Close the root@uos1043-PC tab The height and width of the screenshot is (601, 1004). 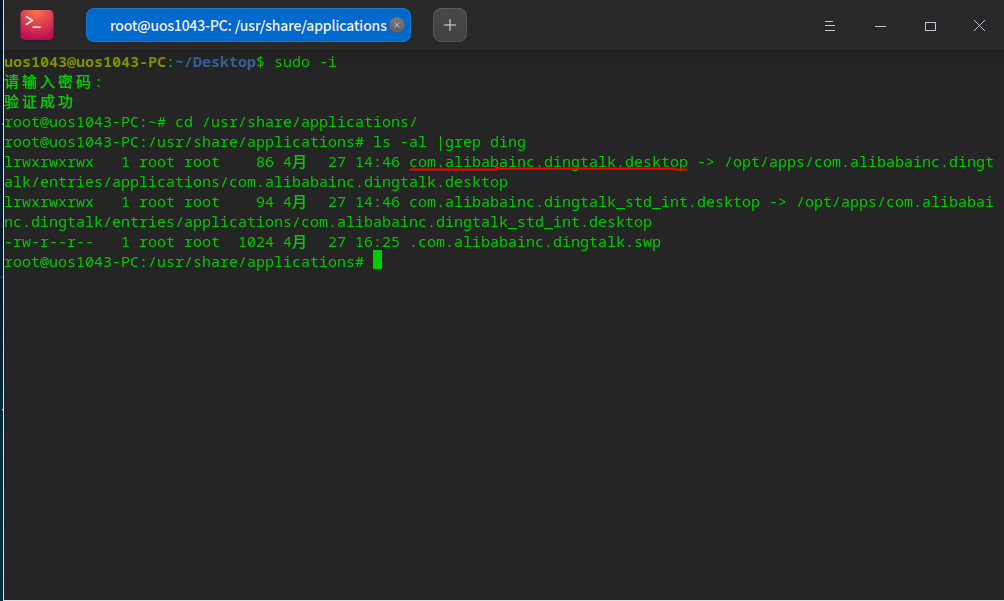tap(397, 25)
